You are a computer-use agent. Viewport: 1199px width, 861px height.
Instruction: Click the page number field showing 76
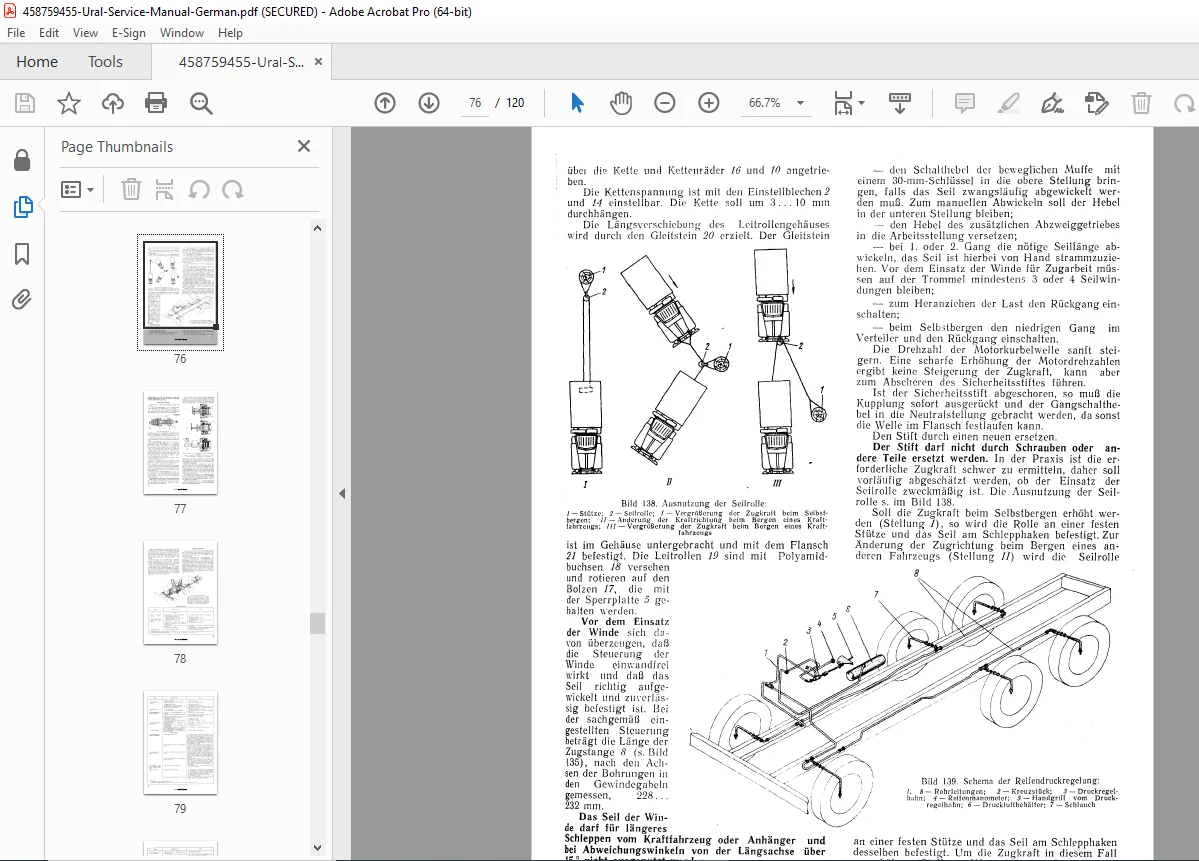pos(475,102)
